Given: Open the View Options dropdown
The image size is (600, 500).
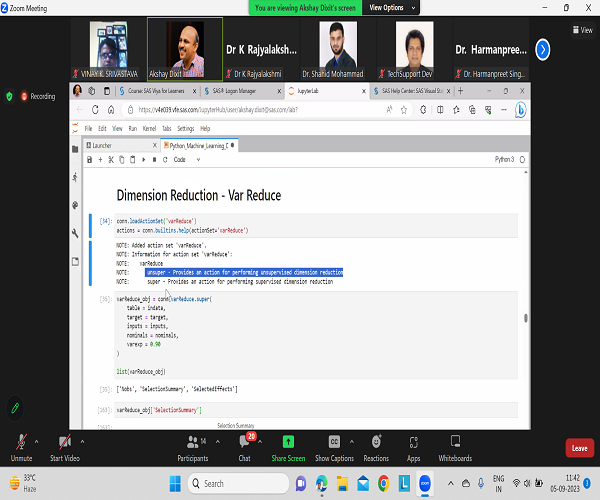Looking at the screenshot, I should click(x=390, y=8).
